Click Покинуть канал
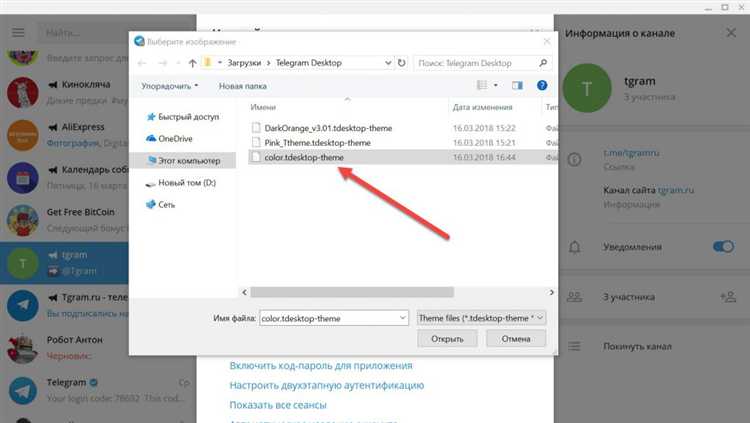 (x=637, y=346)
